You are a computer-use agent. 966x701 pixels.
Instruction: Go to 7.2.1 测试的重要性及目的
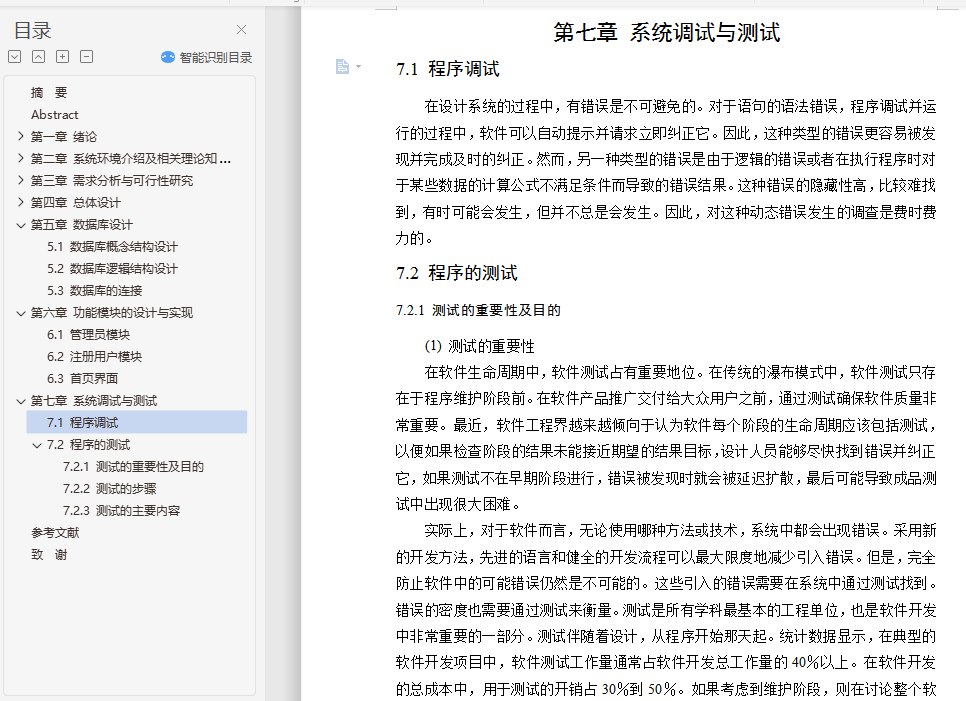133,467
